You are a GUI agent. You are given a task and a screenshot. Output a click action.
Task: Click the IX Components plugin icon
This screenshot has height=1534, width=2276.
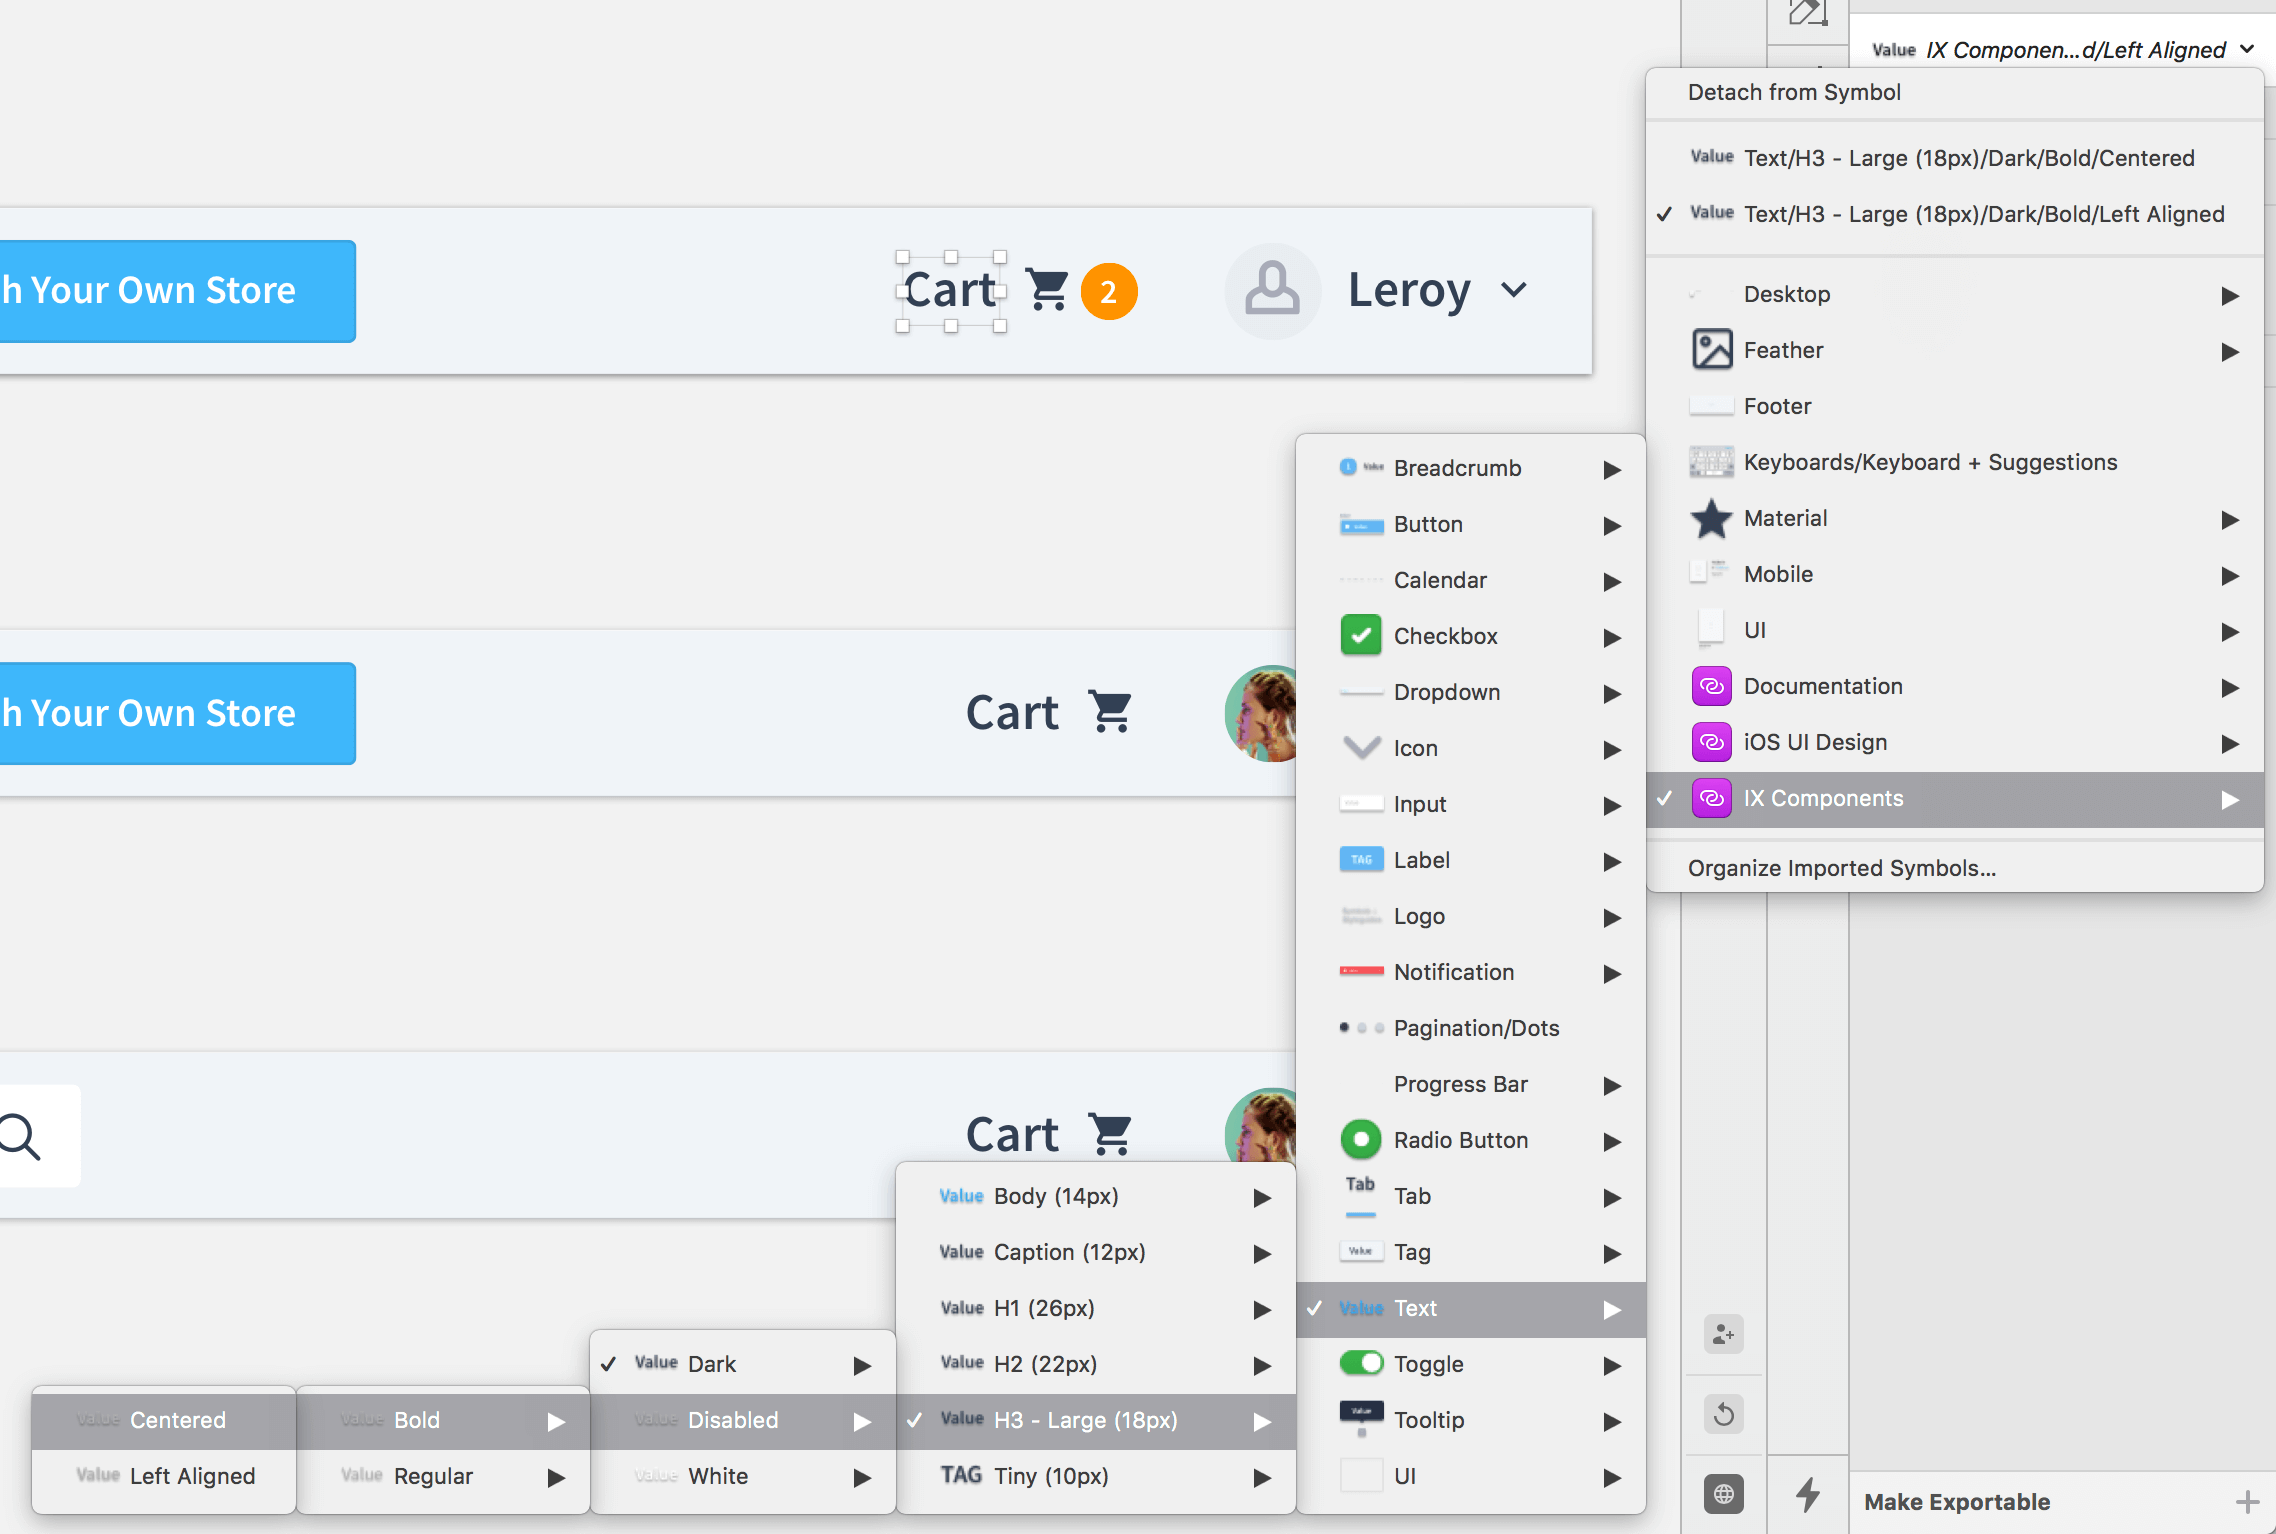(1712, 798)
